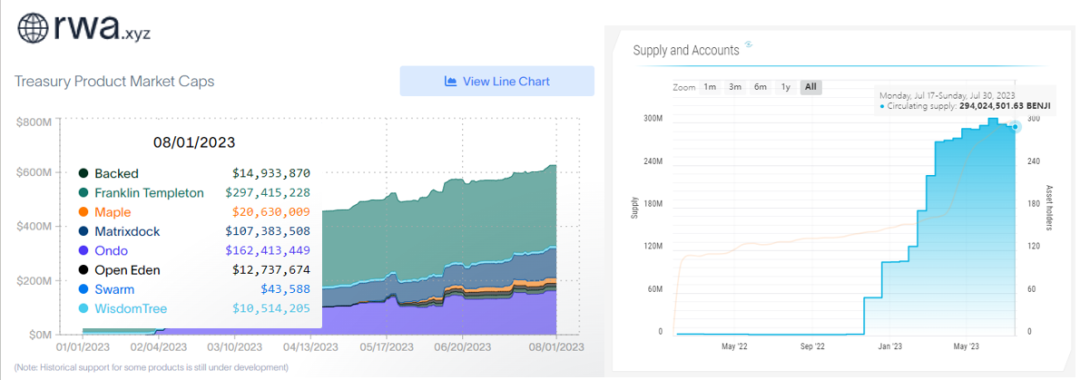This screenshot has height=380, width=1080.
Task: Click the Franklin Templeton legend dot
Action: click(83, 193)
